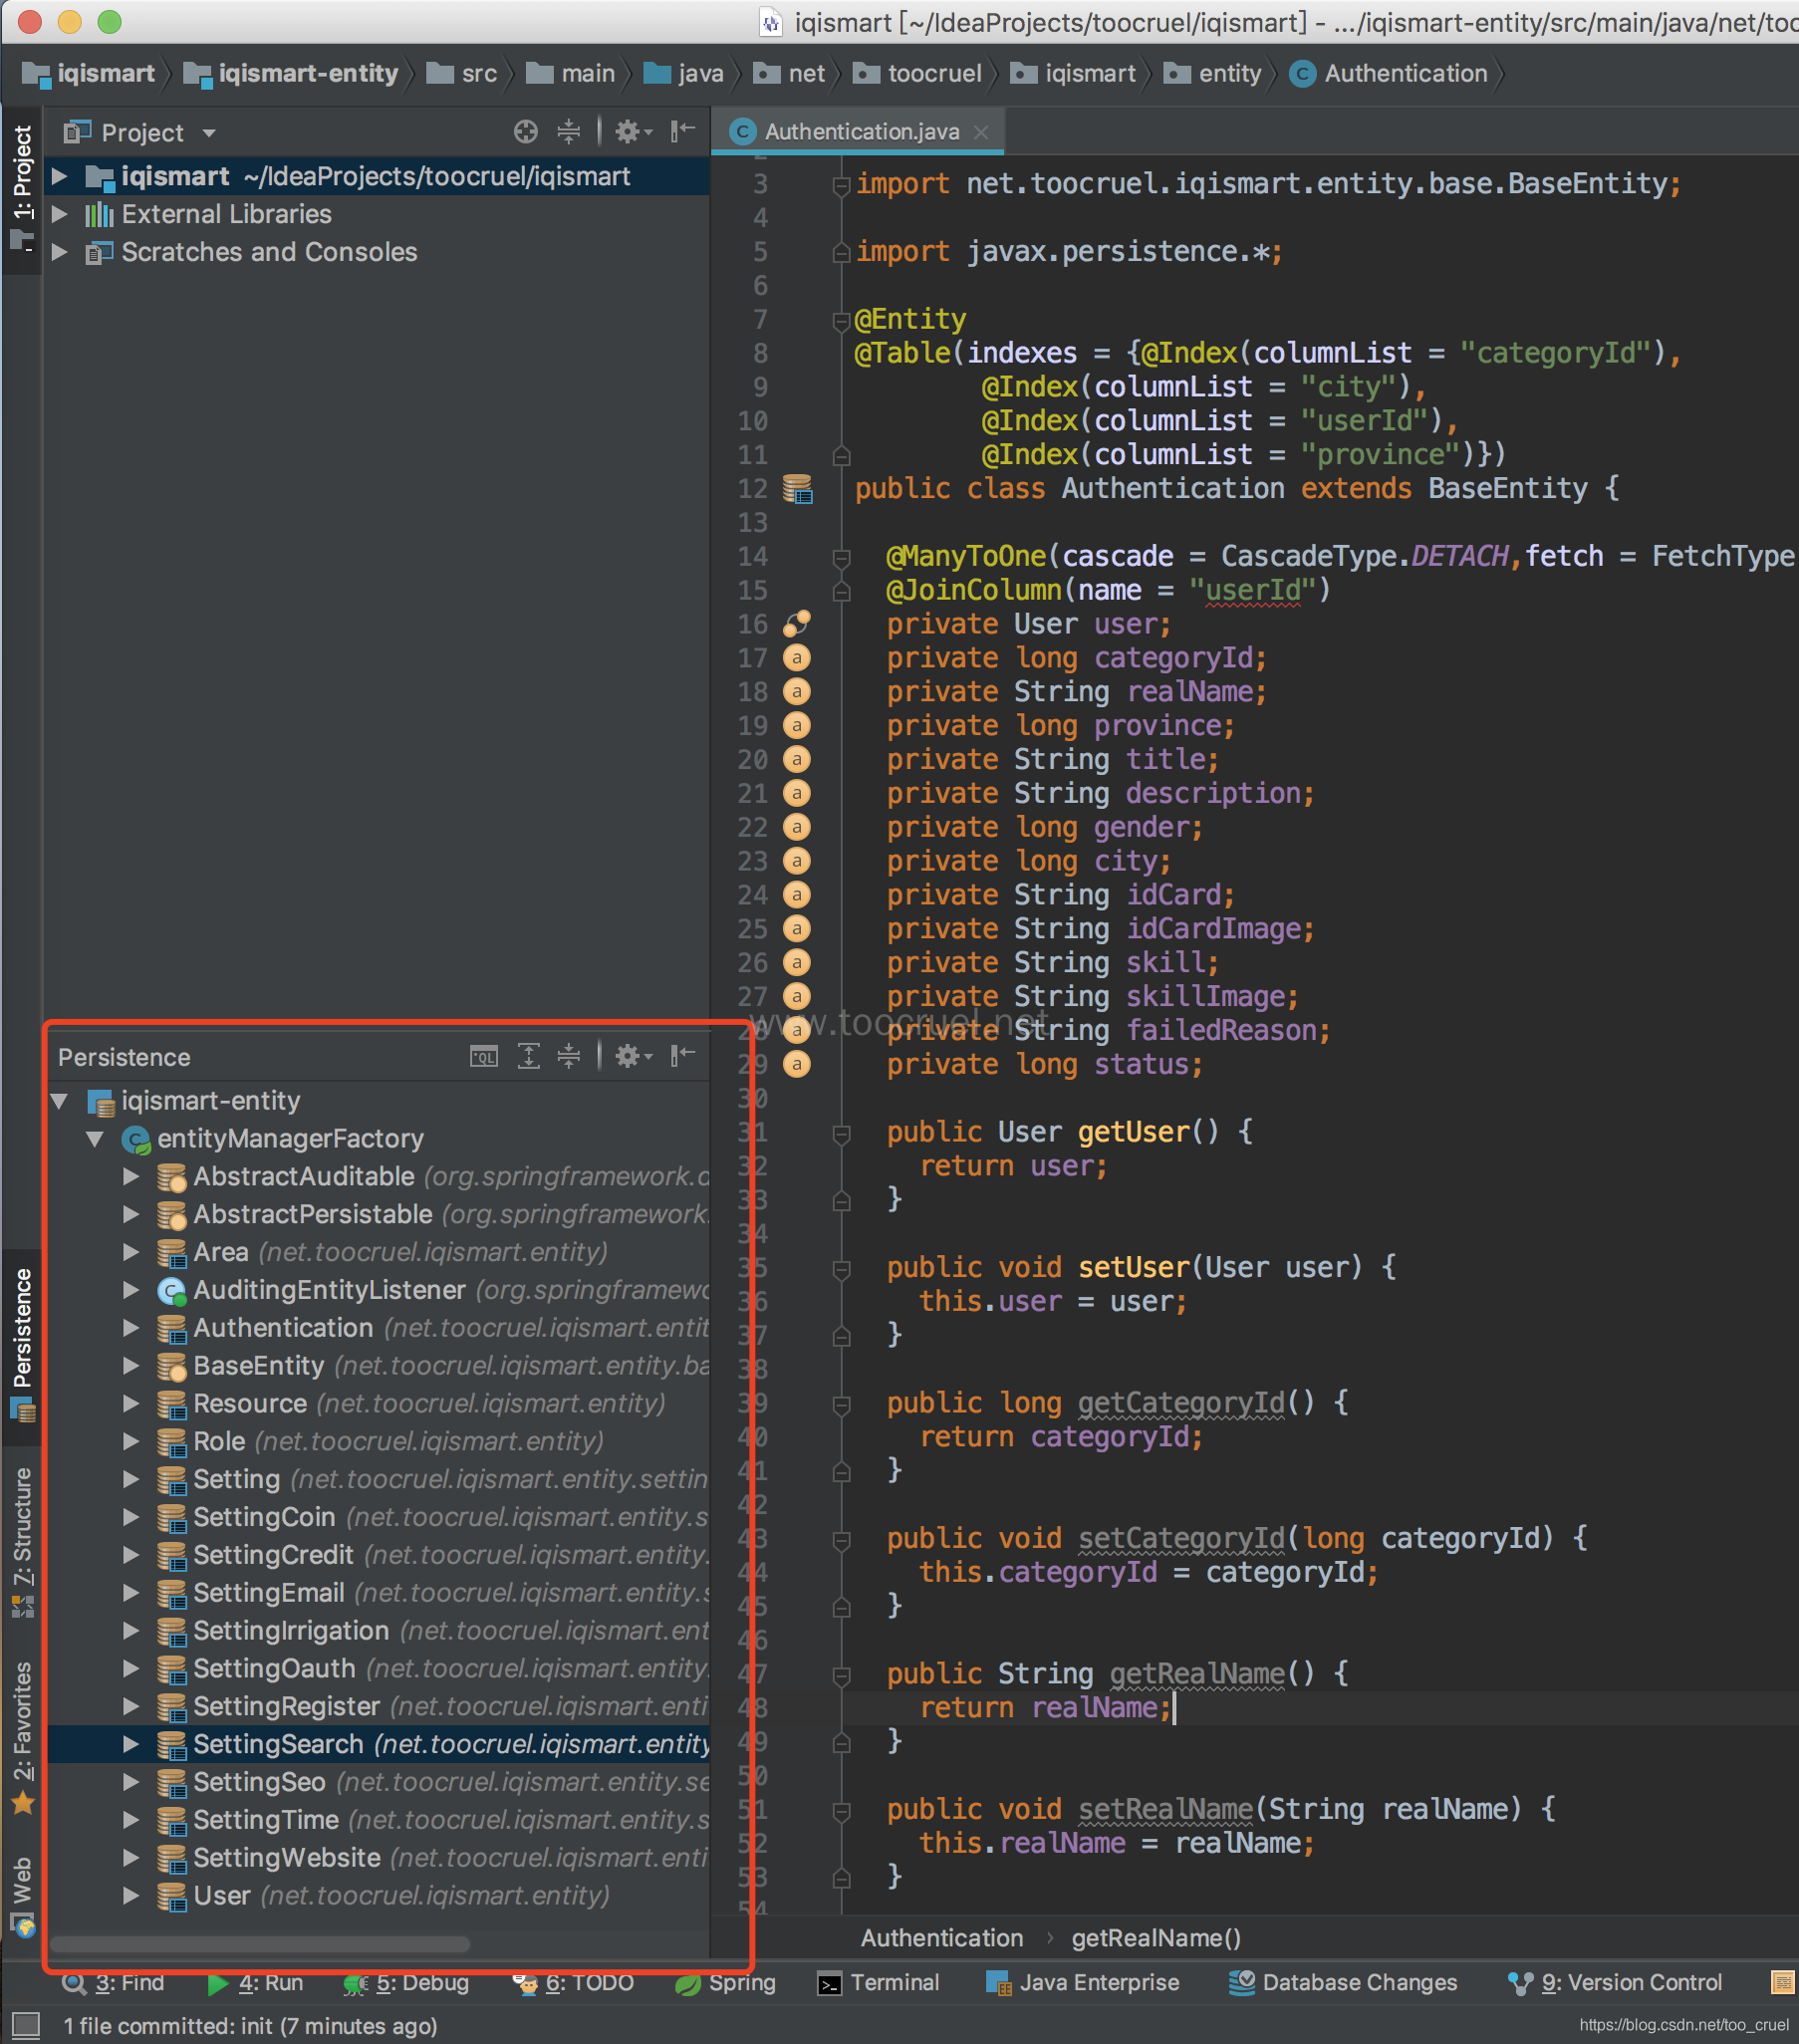Click the status message '1 file committed: init'

click(250, 2026)
